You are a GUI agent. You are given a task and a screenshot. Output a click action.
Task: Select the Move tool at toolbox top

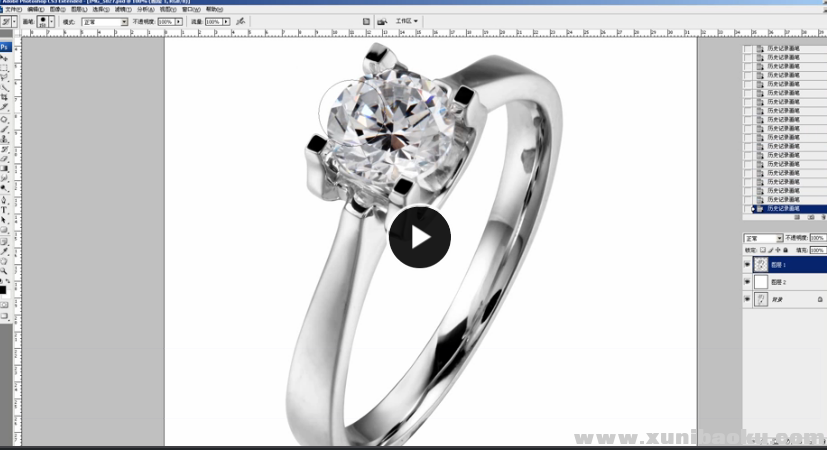click(4, 58)
